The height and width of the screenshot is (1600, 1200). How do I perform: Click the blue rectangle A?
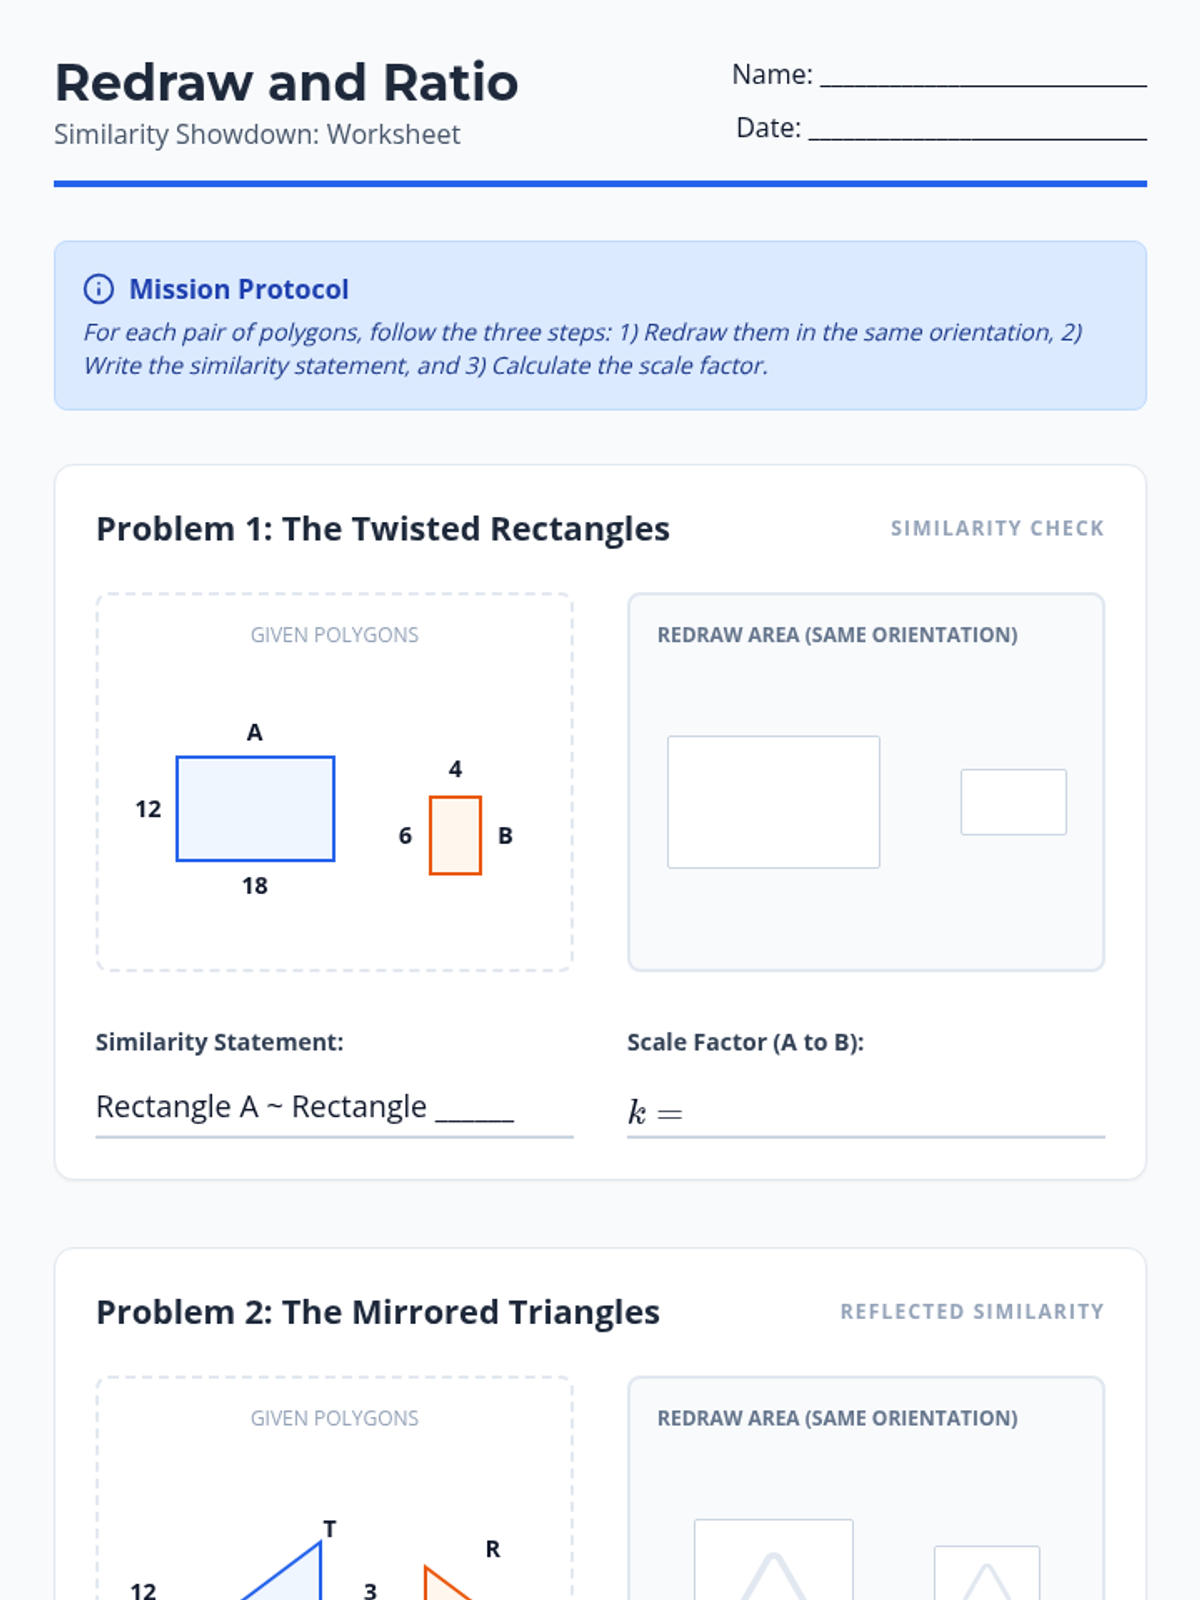tap(255, 808)
